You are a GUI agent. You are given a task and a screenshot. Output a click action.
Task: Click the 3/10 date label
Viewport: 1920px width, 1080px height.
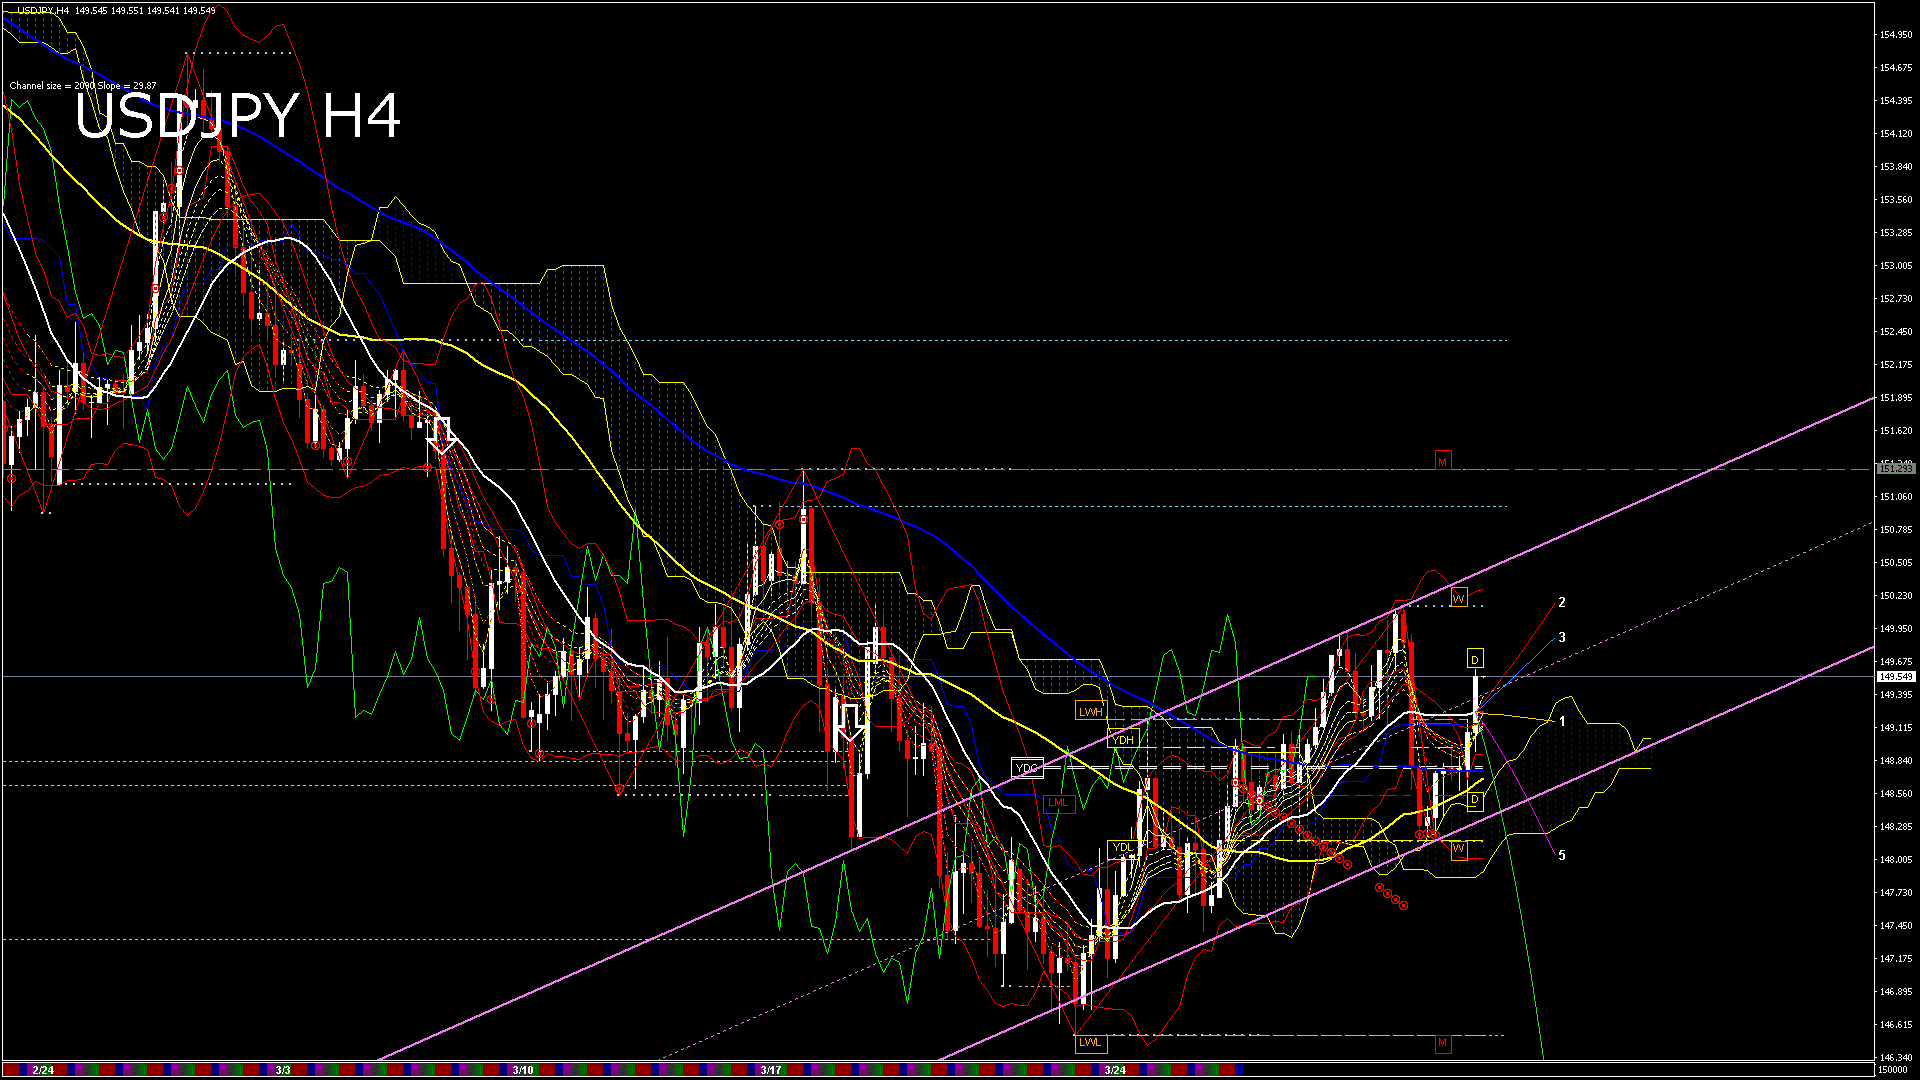(x=523, y=1070)
